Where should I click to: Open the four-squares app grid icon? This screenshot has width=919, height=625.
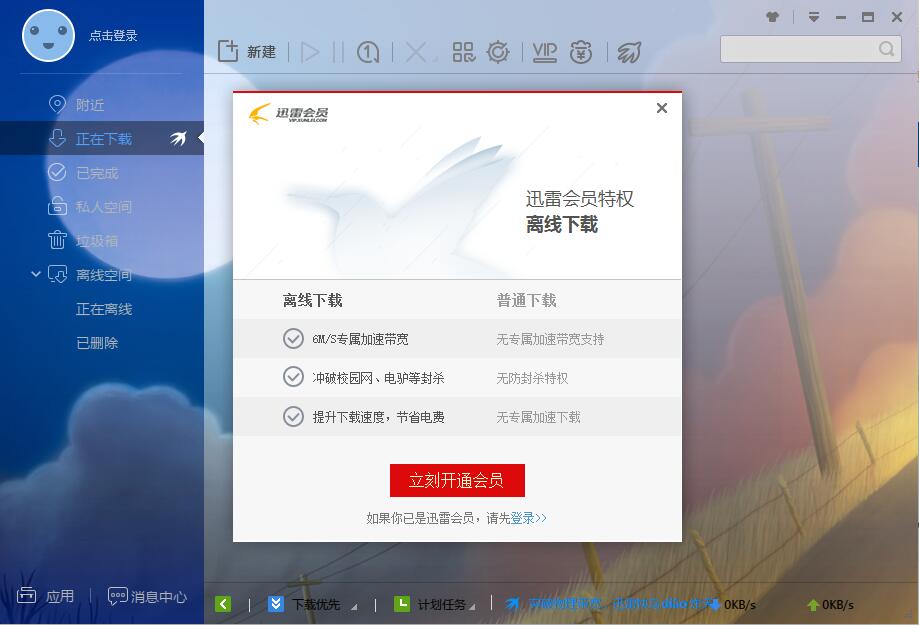[464, 52]
